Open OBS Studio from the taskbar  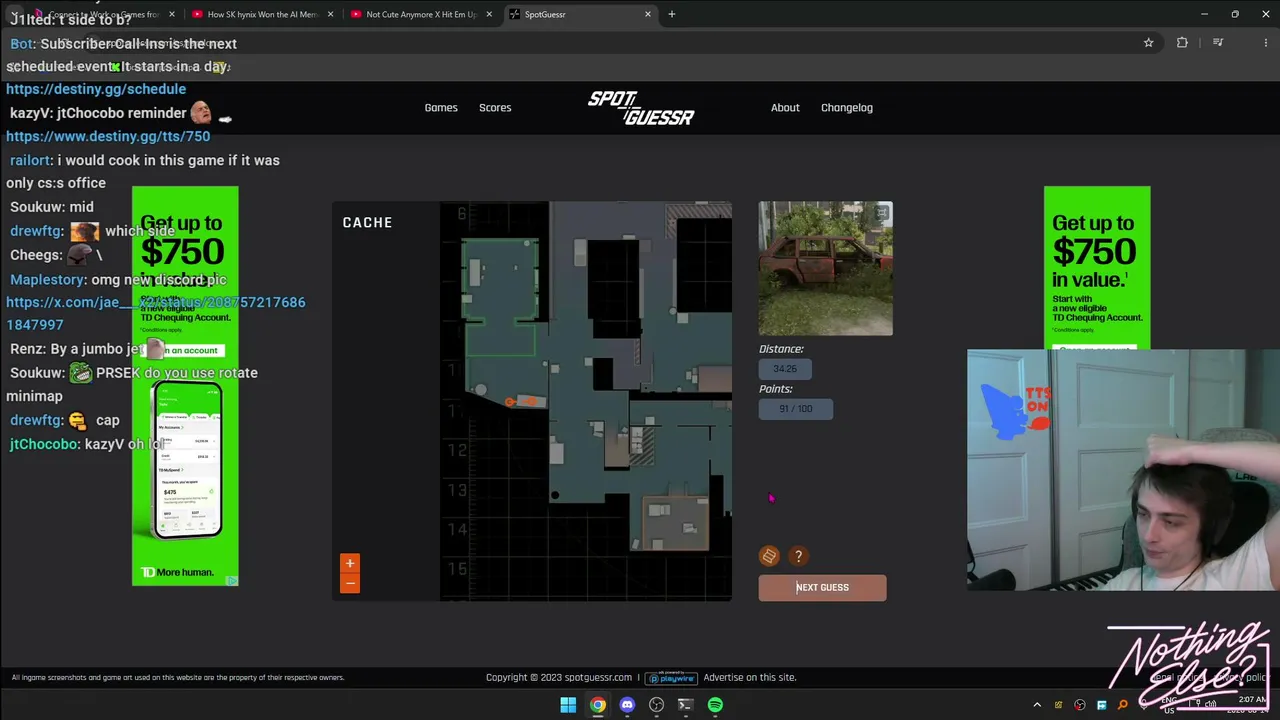(656, 705)
